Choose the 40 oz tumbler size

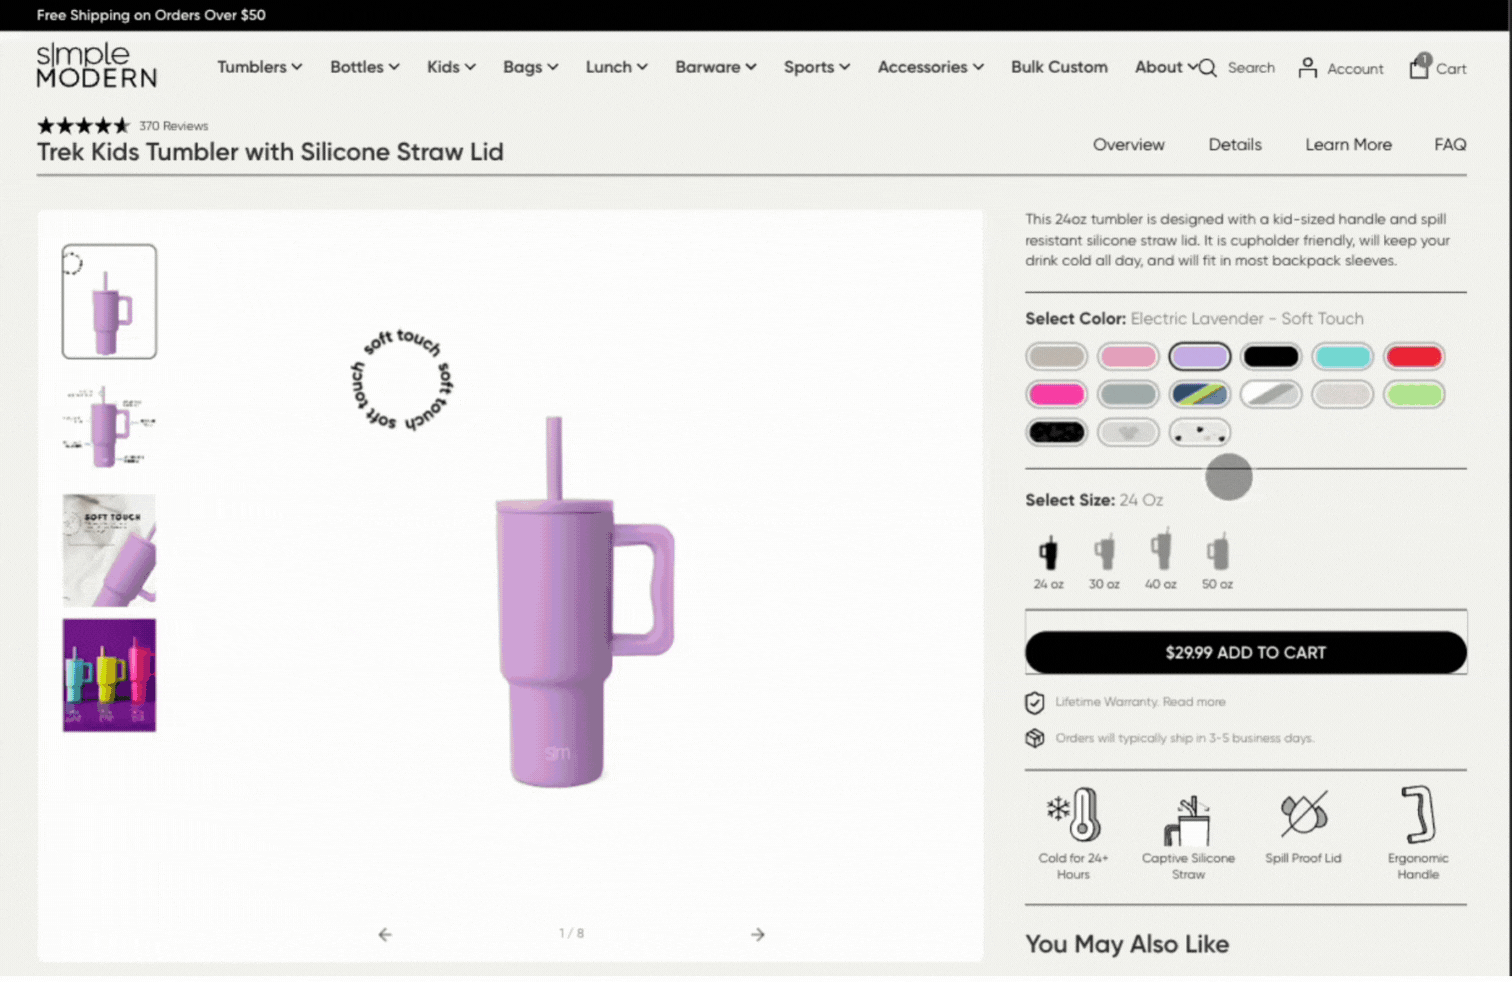[1161, 560]
